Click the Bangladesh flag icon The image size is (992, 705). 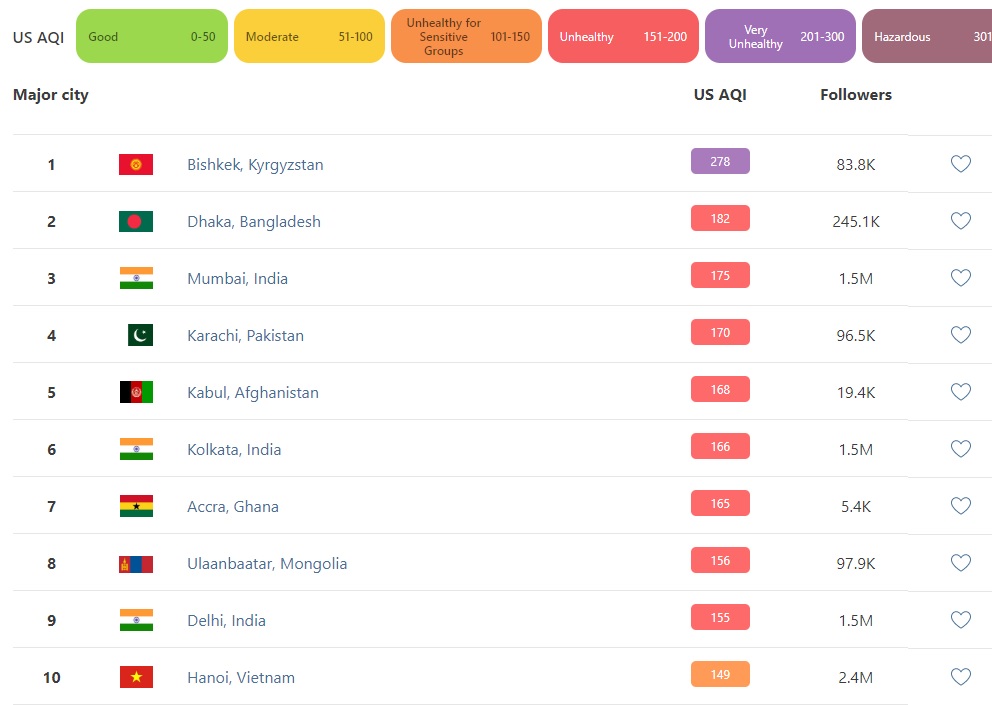point(136,221)
